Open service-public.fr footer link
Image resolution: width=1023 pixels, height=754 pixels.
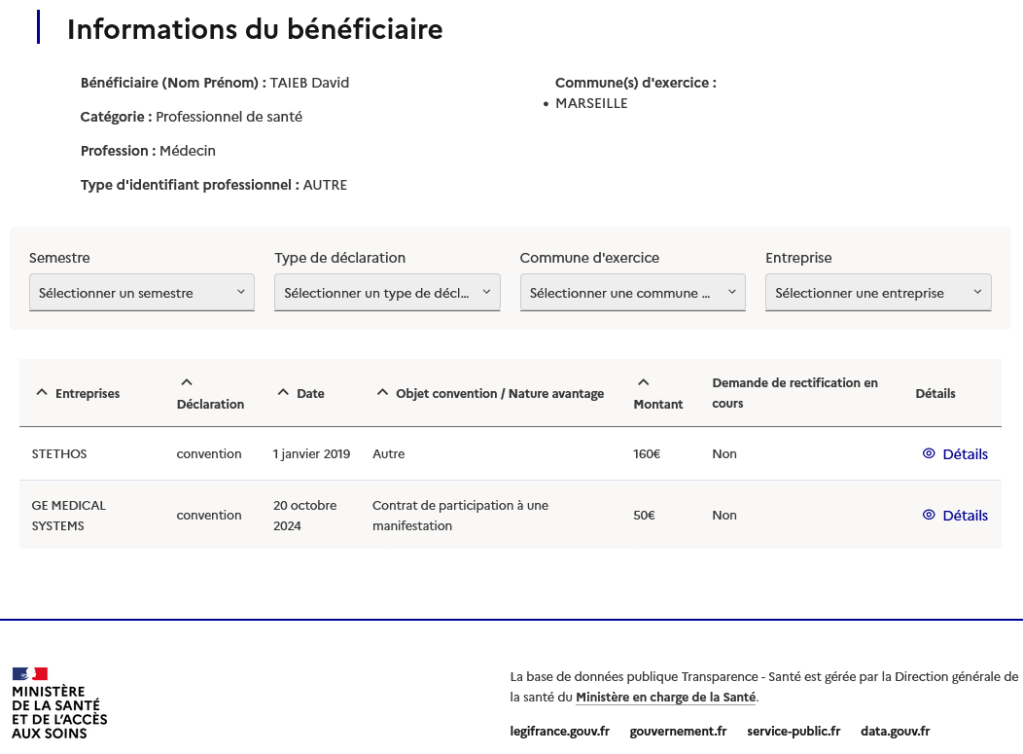pos(793,731)
